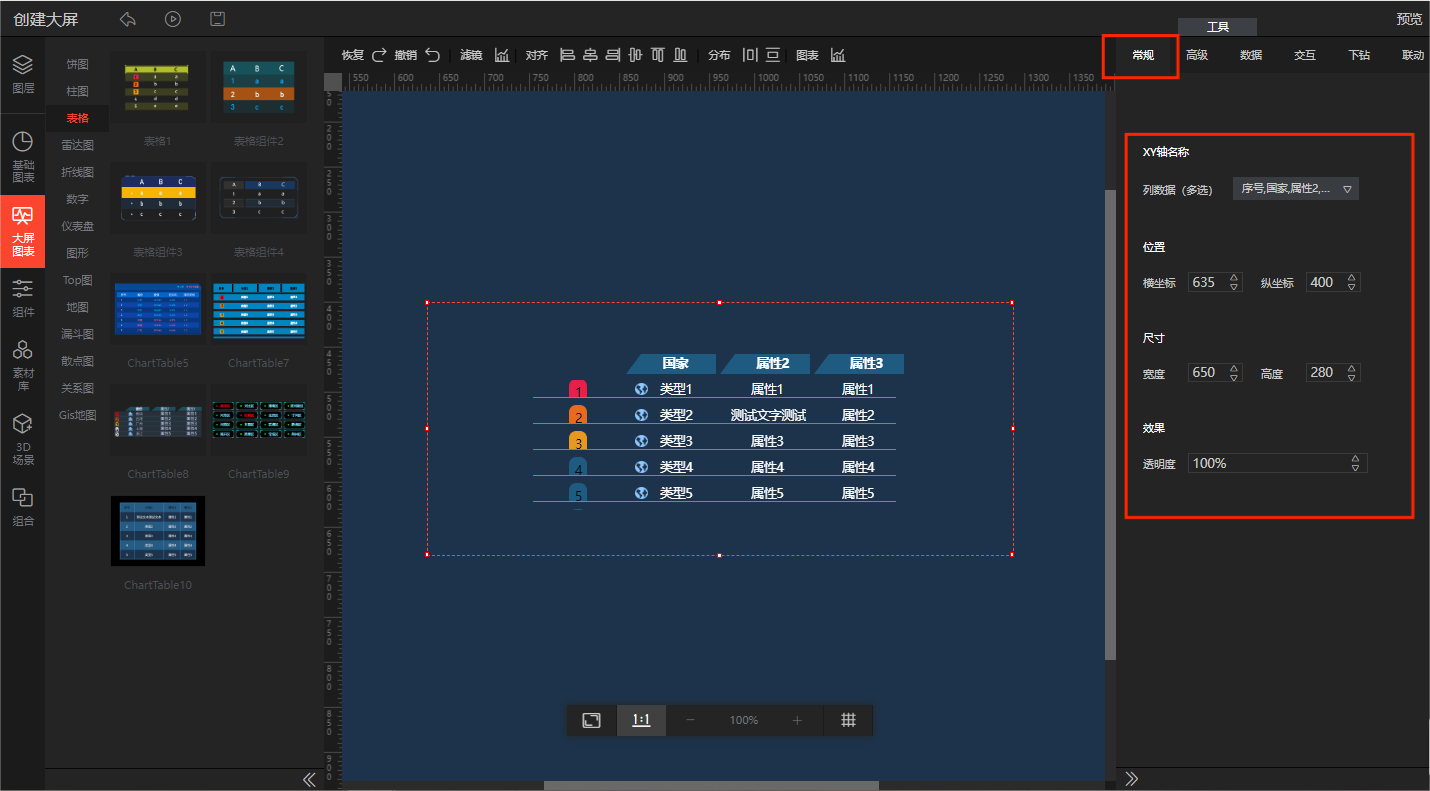This screenshot has height=791, width=1430.
Task: Open the 3D场景 sidebar panel
Action: [x=22, y=440]
